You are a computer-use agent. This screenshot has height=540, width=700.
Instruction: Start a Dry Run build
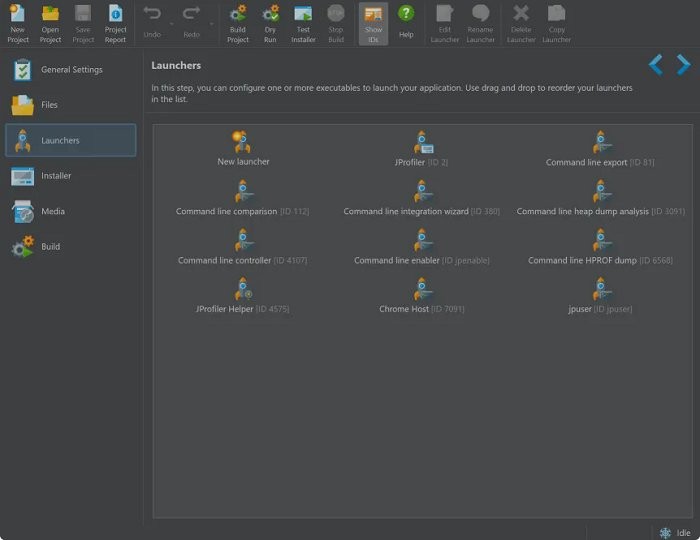(x=271, y=22)
